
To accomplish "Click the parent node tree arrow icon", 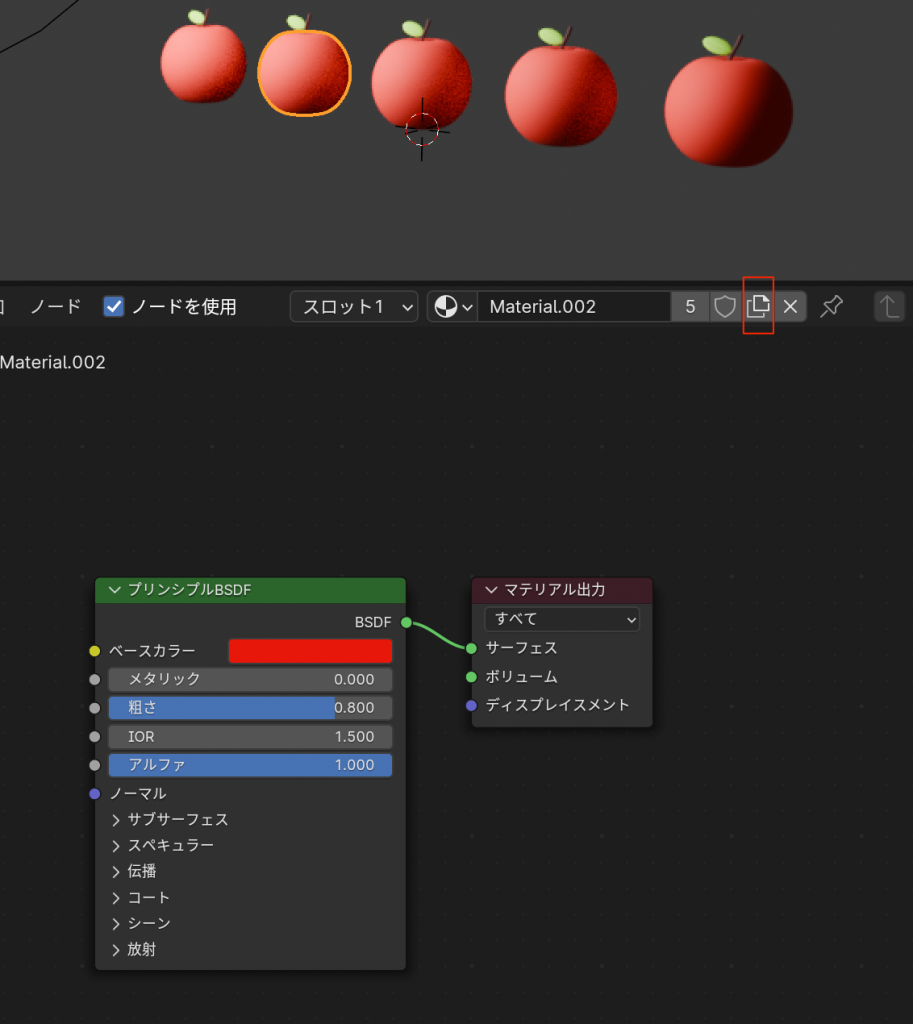I will coord(889,307).
